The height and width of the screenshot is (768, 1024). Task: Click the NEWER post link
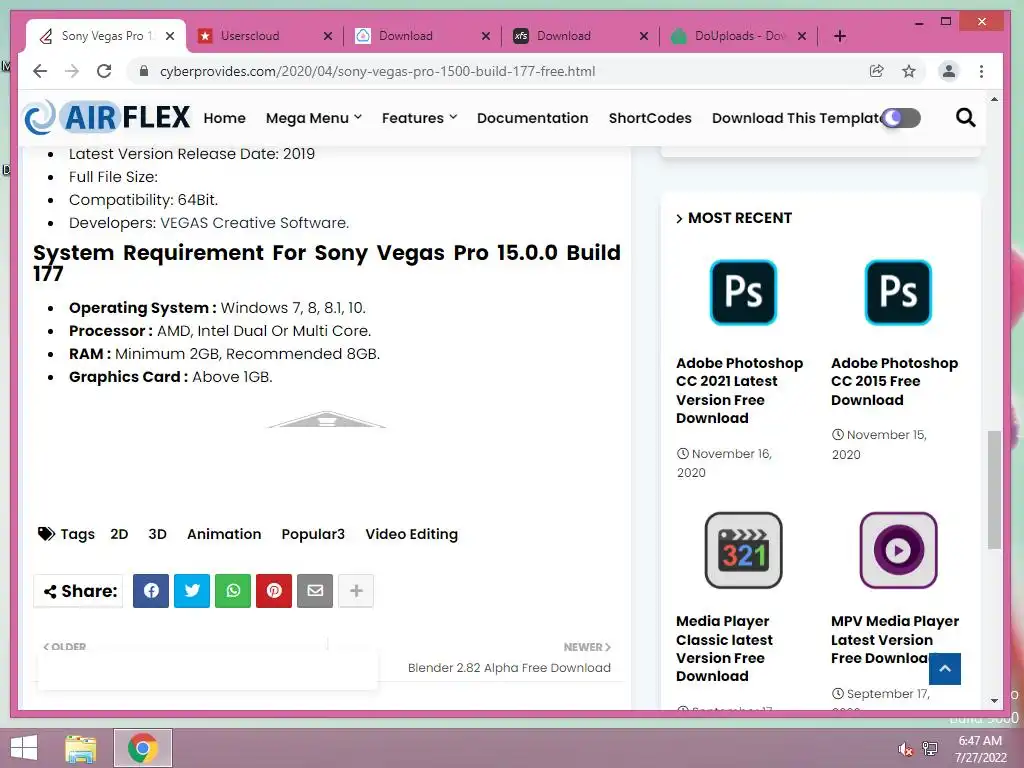[x=587, y=647]
